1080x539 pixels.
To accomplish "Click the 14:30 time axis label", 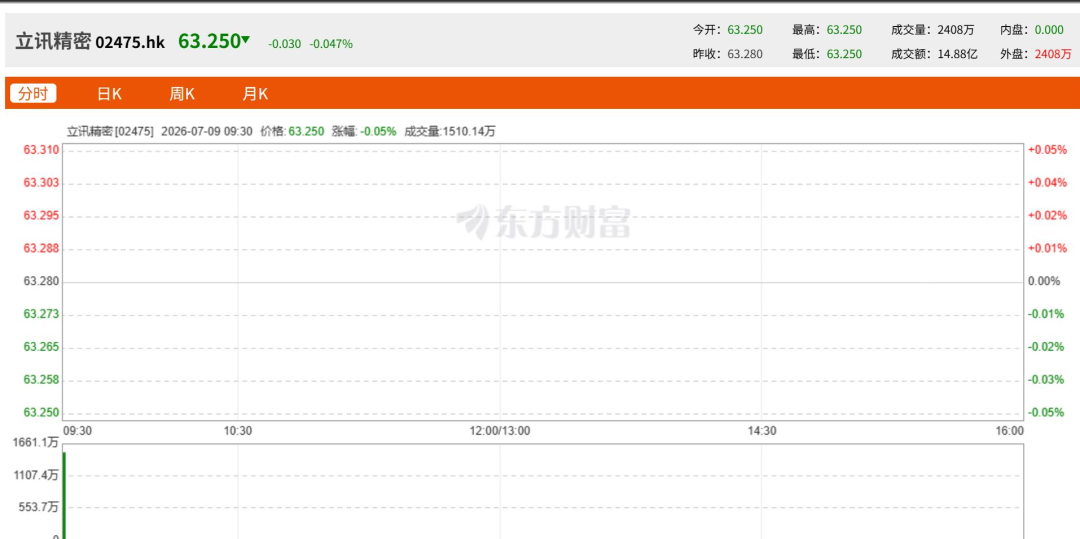I will click(762, 431).
